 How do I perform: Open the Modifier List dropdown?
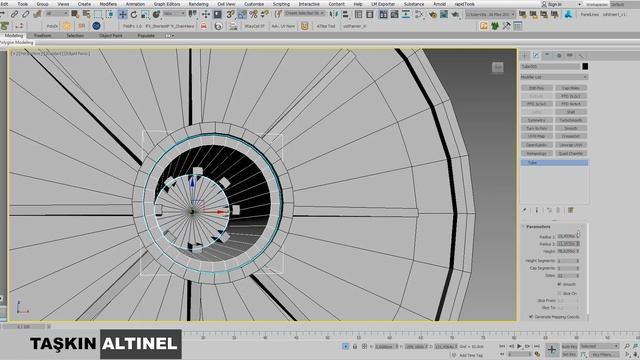click(x=554, y=77)
